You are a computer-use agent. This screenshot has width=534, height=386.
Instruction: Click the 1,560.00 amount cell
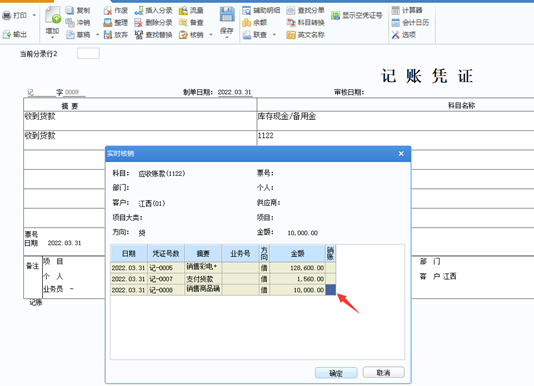point(298,279)
